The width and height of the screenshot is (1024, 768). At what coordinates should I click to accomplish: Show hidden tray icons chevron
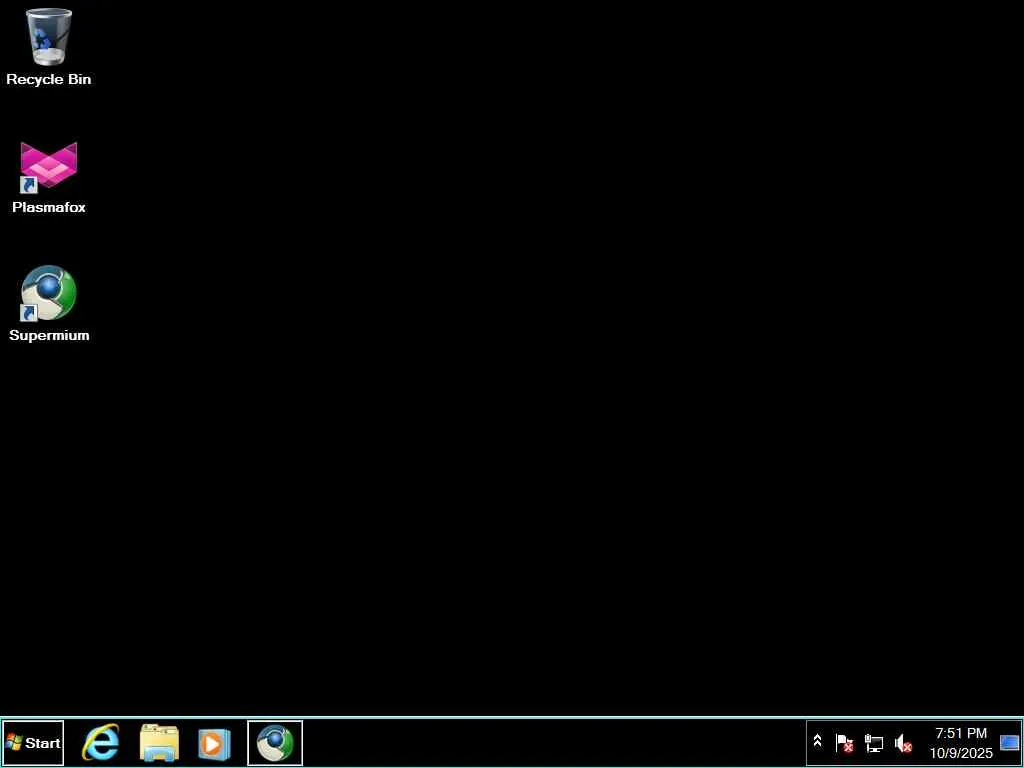817,741
